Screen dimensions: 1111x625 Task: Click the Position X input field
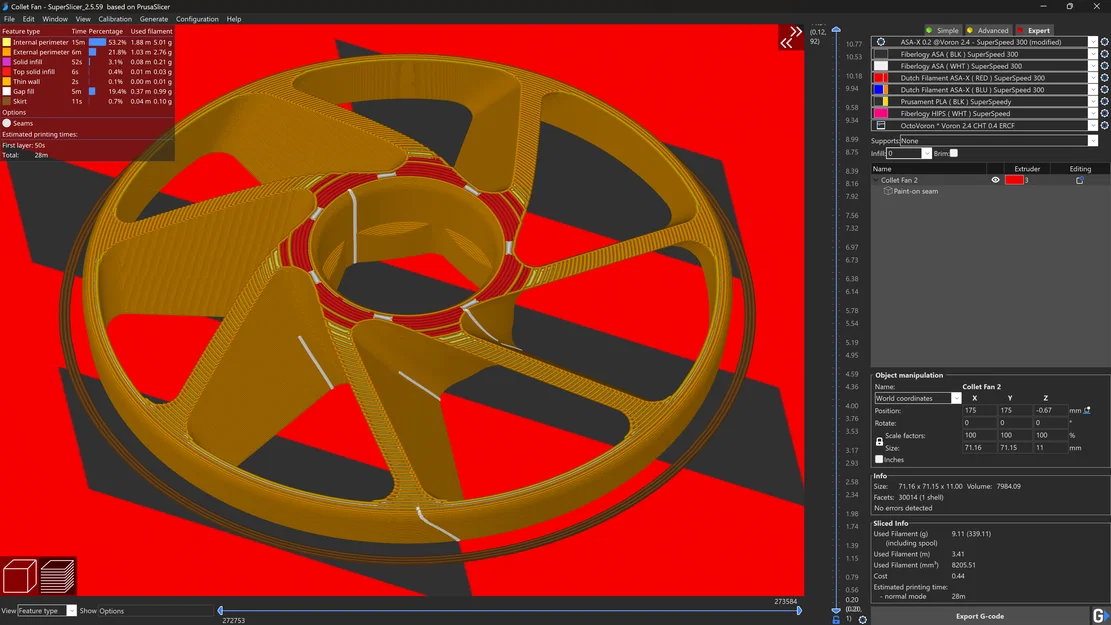(979, 410)
